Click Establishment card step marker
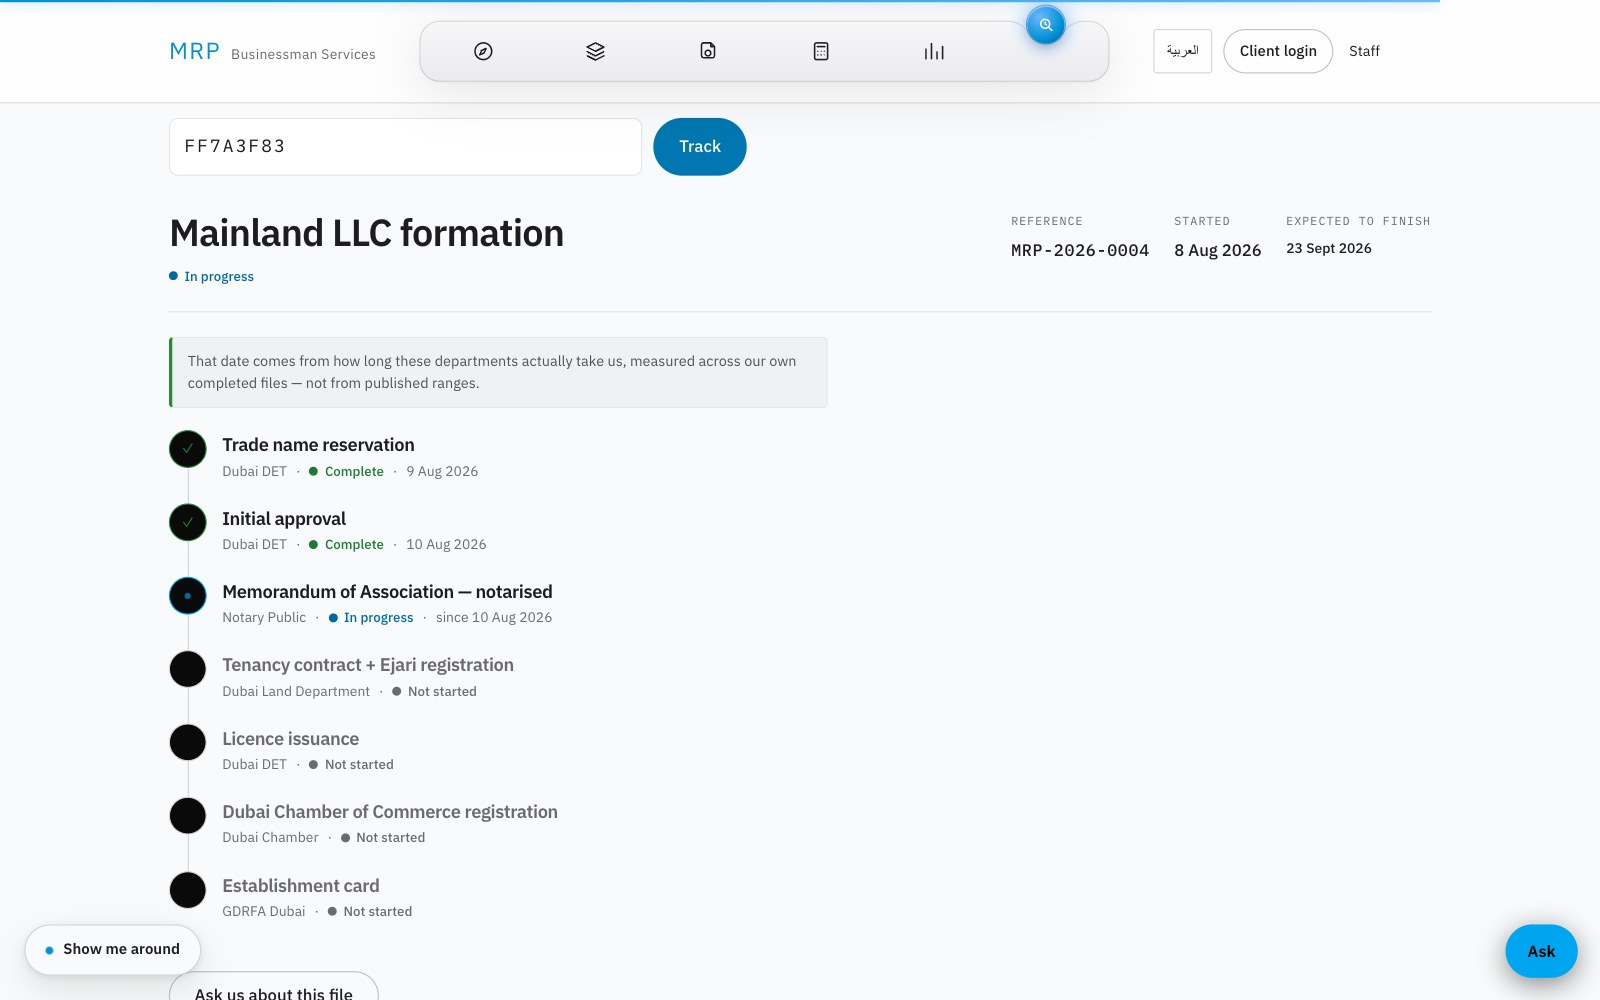Image resolution: width=1600 pixels, height=1000 pixels. tap(188, 890)
